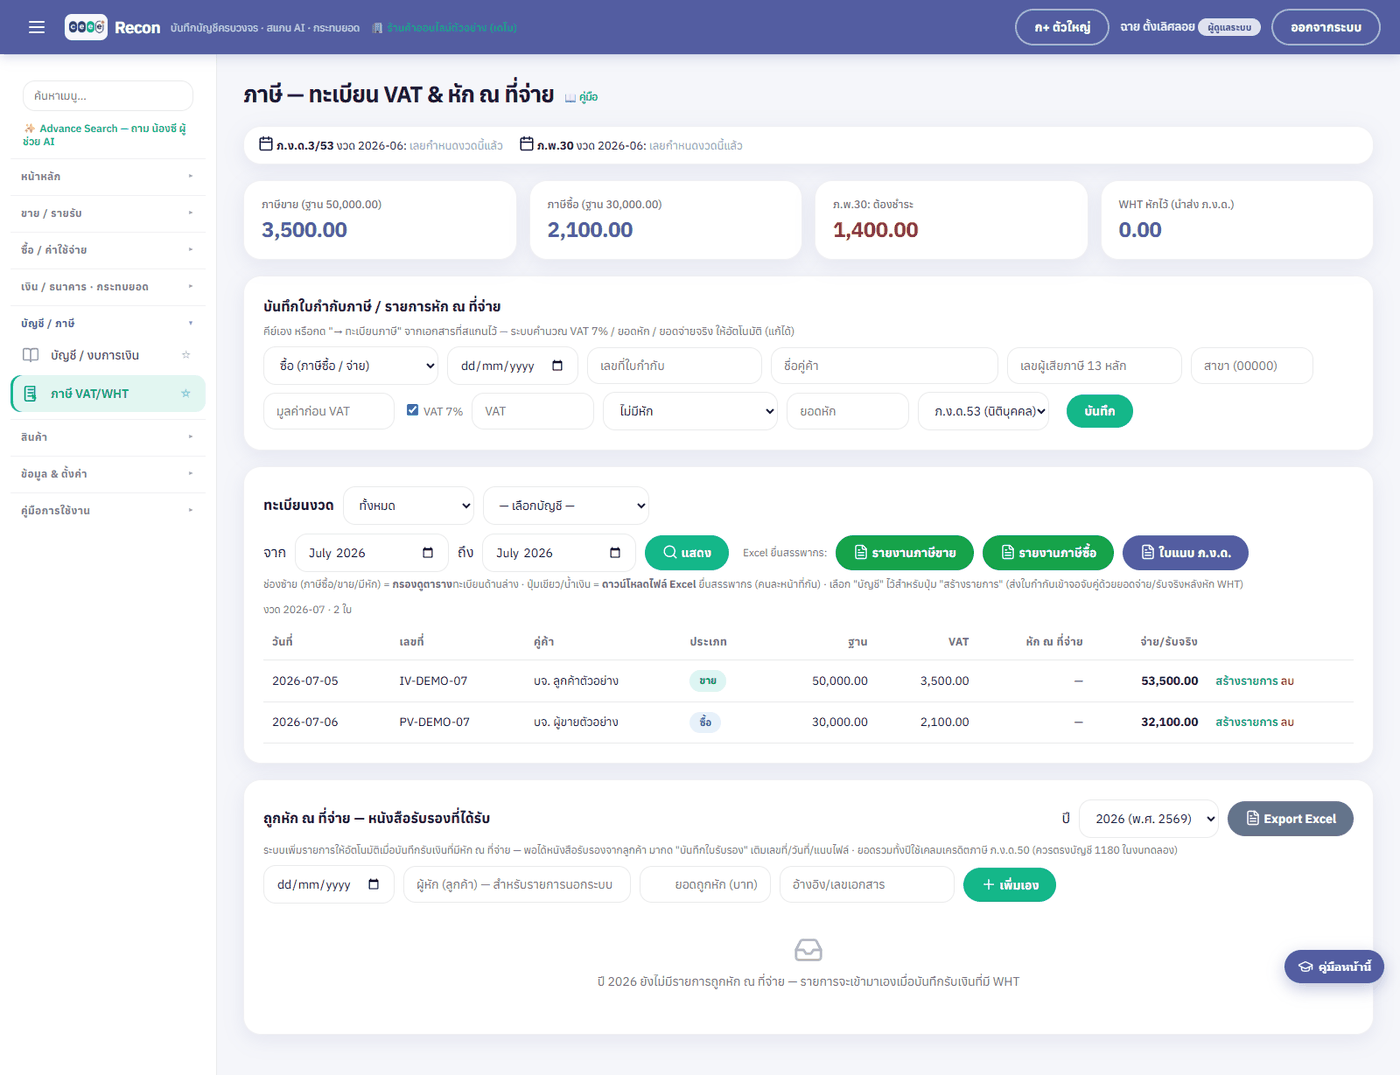
Task: Download รายงานภาษีขาย Excel report
Action: pyautogui.click(x=905, y=553)
